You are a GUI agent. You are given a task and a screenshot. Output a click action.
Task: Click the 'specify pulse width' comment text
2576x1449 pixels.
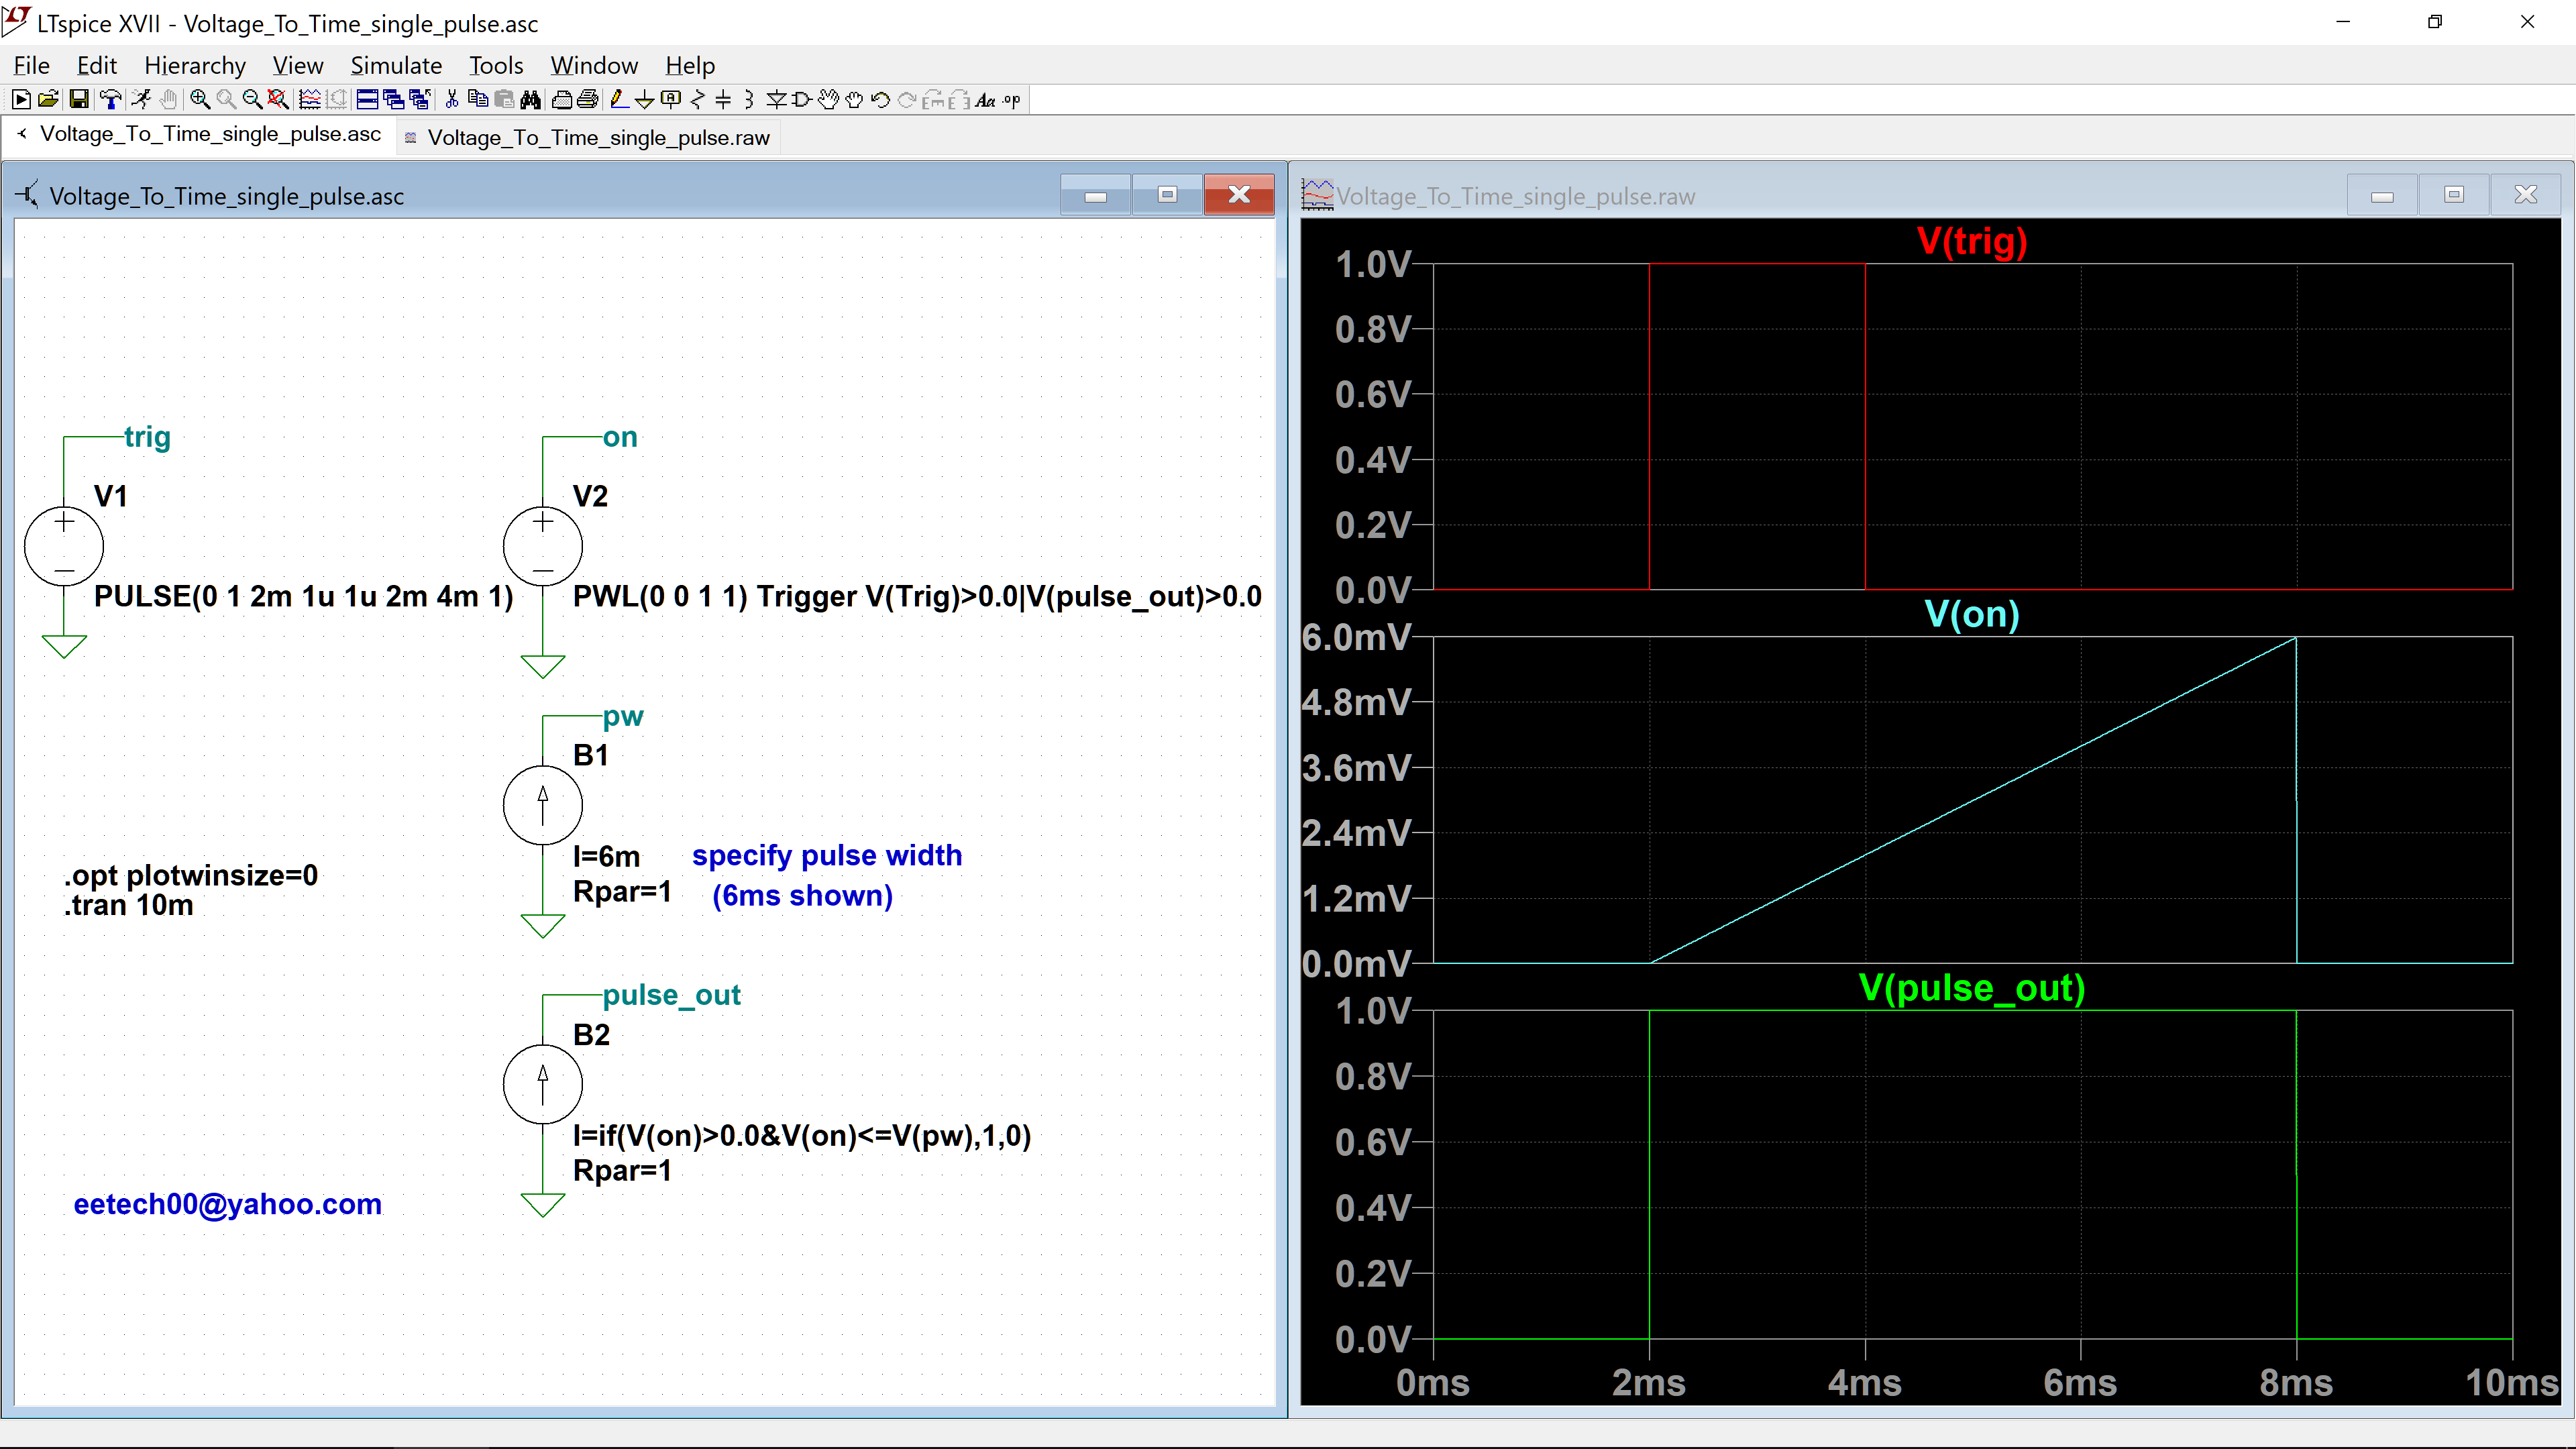[827, 856]
